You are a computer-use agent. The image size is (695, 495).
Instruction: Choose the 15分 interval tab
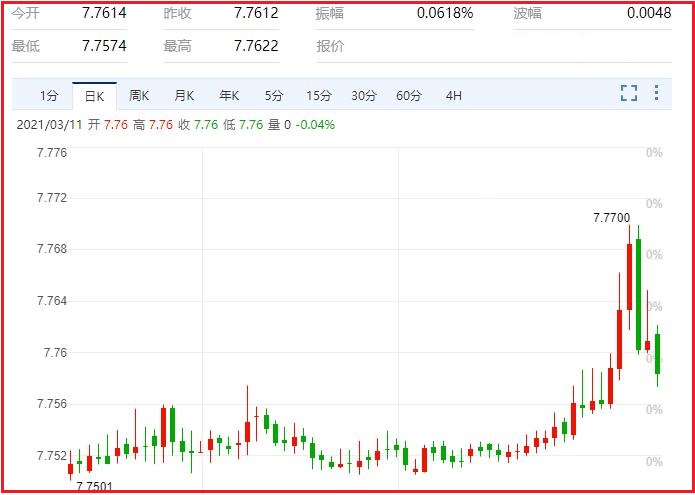(x=319, y=96)
